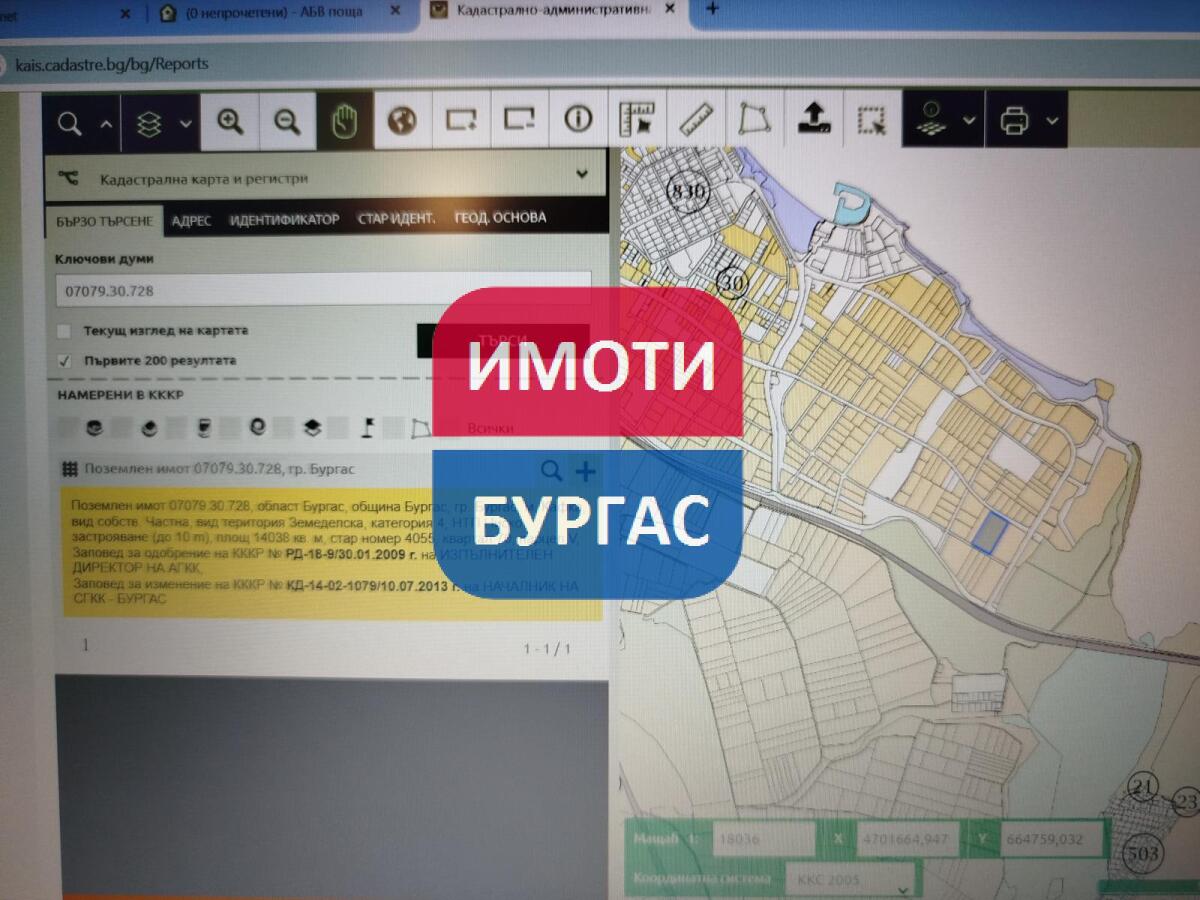Open the upload data tool
1200x900 pixels.
814,118
